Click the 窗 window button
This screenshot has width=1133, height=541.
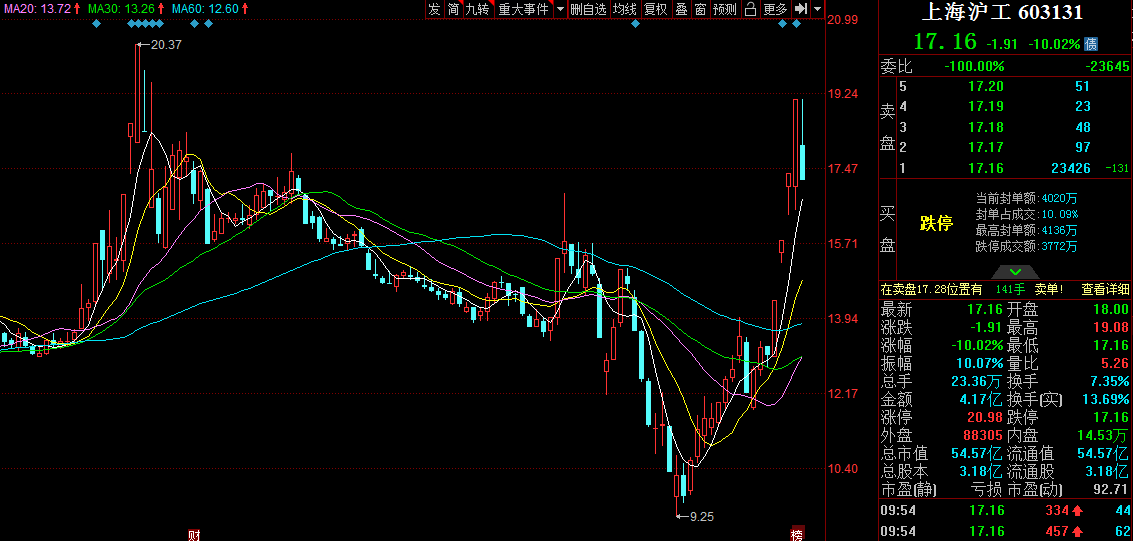click(700, 9)
